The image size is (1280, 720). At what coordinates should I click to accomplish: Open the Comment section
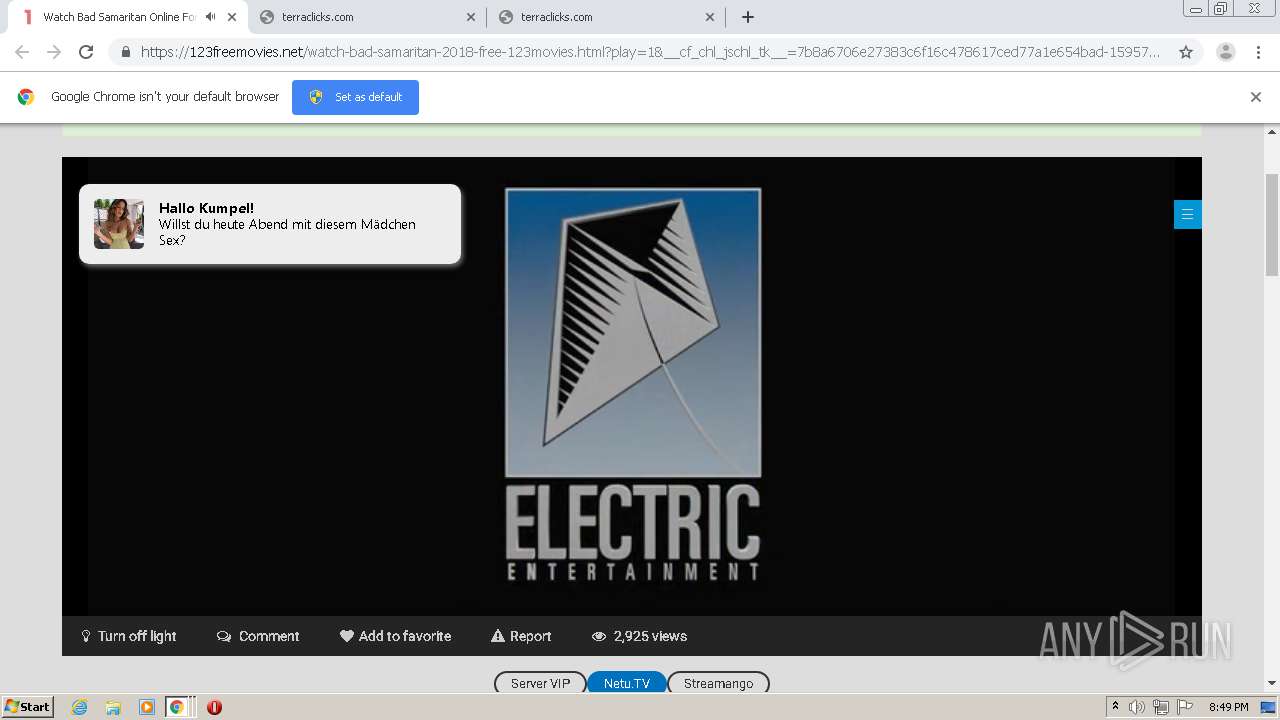click(258, 636)
